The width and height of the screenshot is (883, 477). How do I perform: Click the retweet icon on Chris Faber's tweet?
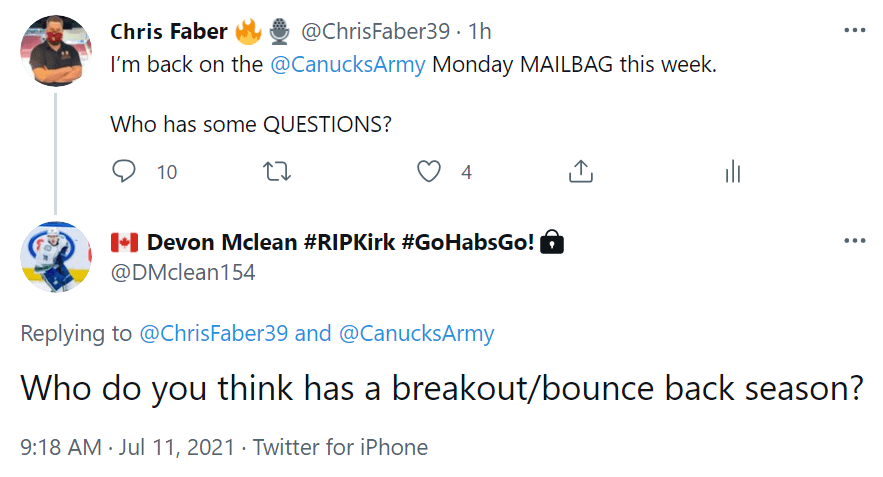coord(276,172)
